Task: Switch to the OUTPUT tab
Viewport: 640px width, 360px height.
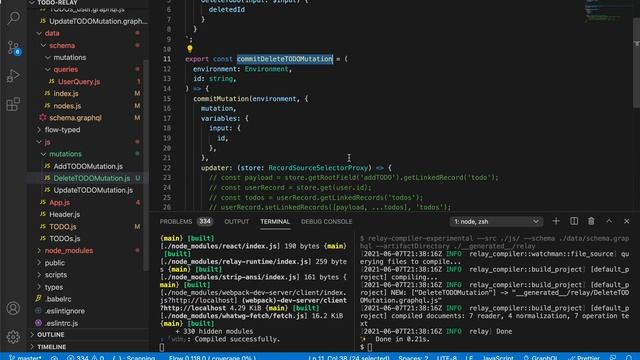Action: tap(236, 222)
